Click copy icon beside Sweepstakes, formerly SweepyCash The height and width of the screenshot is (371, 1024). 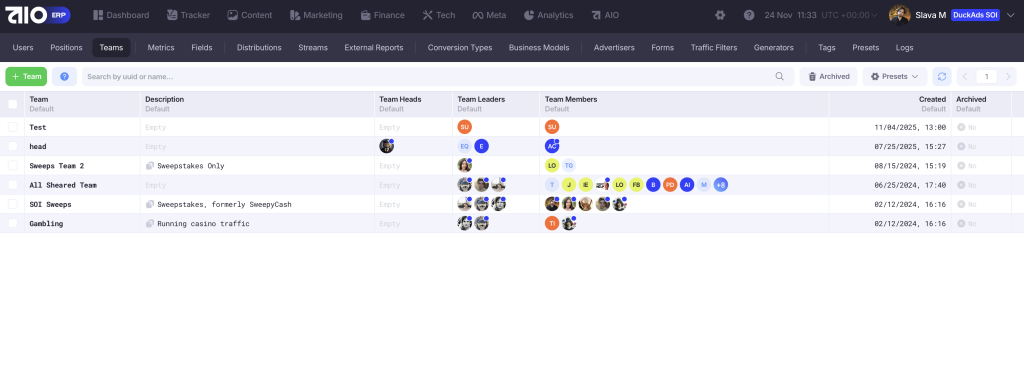(x=150, y=204)
